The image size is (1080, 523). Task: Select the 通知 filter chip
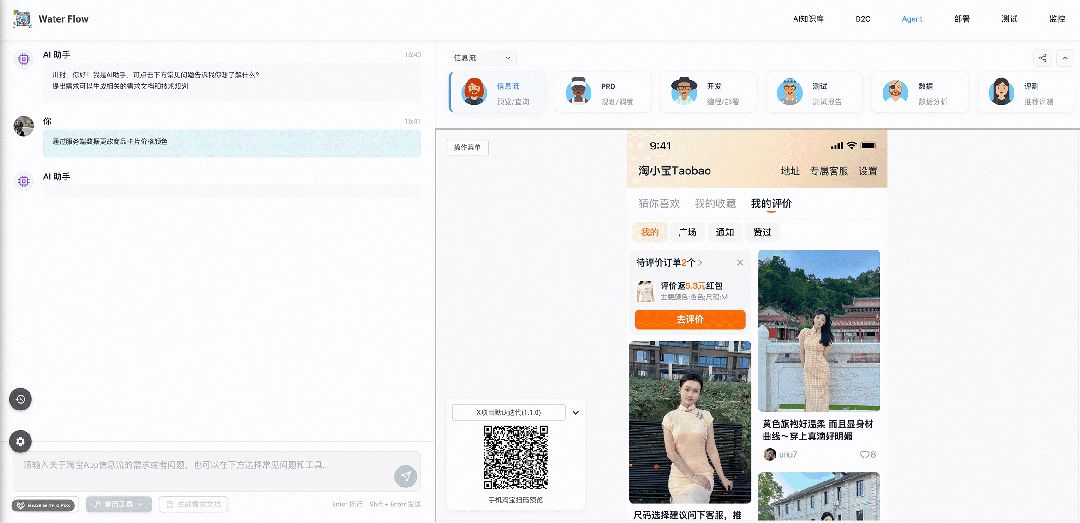pyautogui.click(x=725, y=232)
